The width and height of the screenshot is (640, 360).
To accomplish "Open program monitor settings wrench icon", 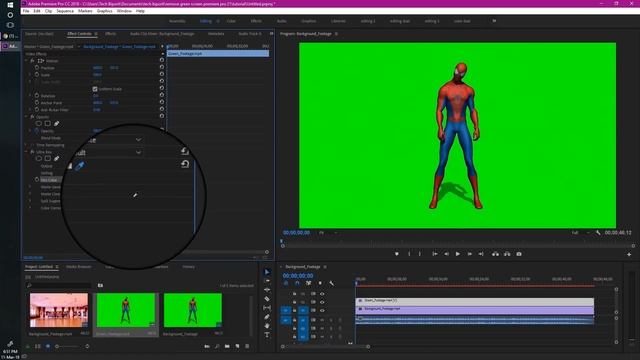I will (598, 233).
